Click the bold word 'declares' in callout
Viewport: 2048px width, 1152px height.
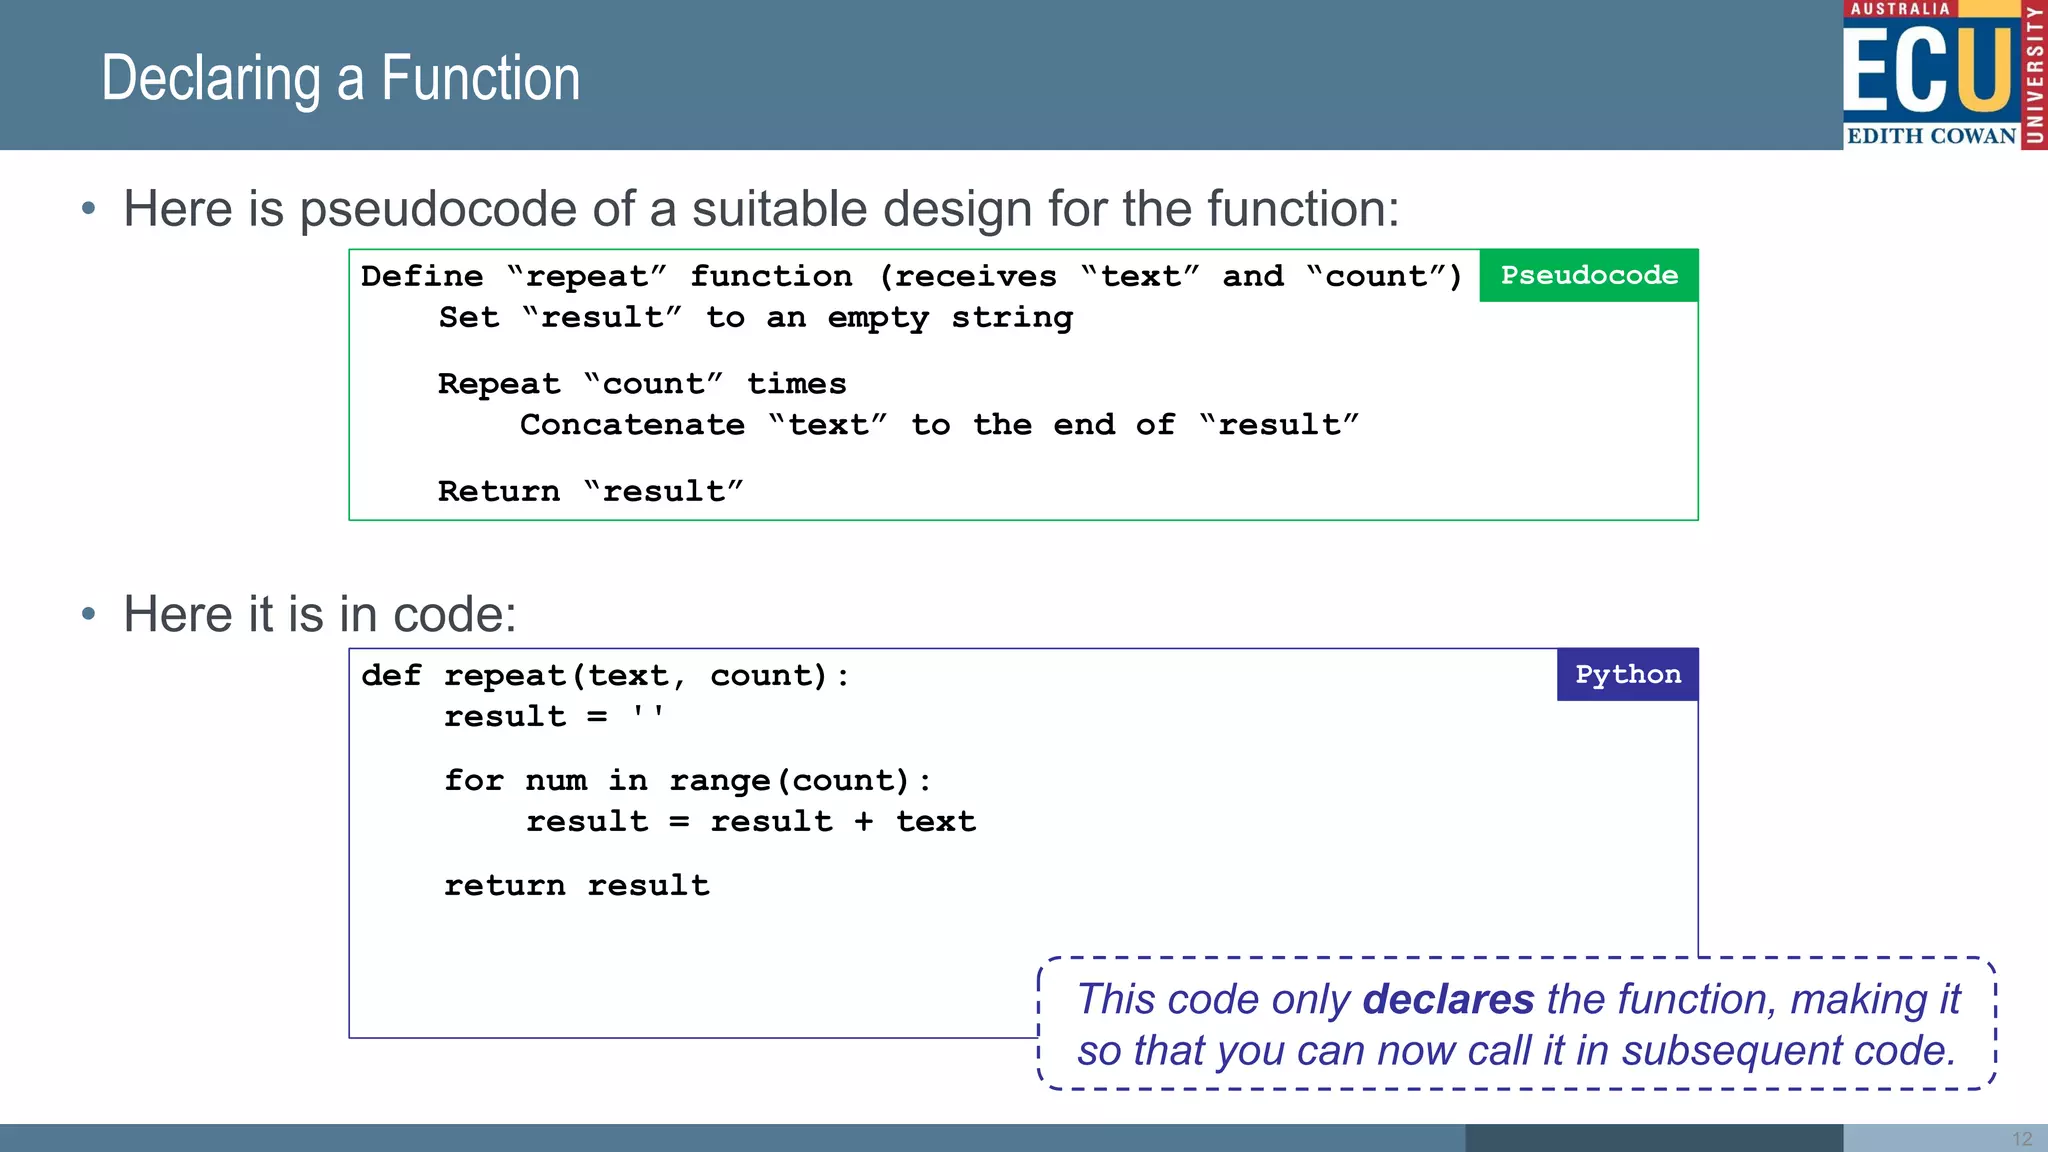coord(1447,999)
